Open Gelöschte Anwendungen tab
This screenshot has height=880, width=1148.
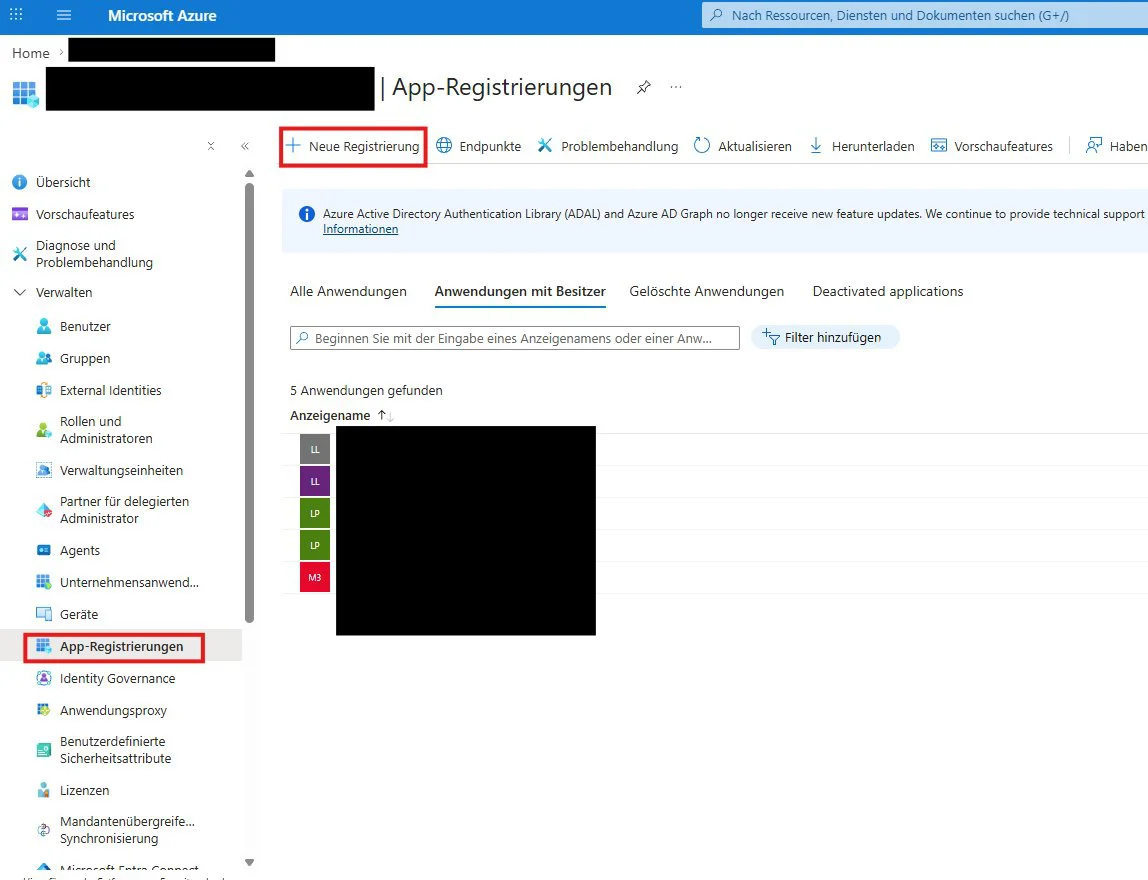point(707,291)
